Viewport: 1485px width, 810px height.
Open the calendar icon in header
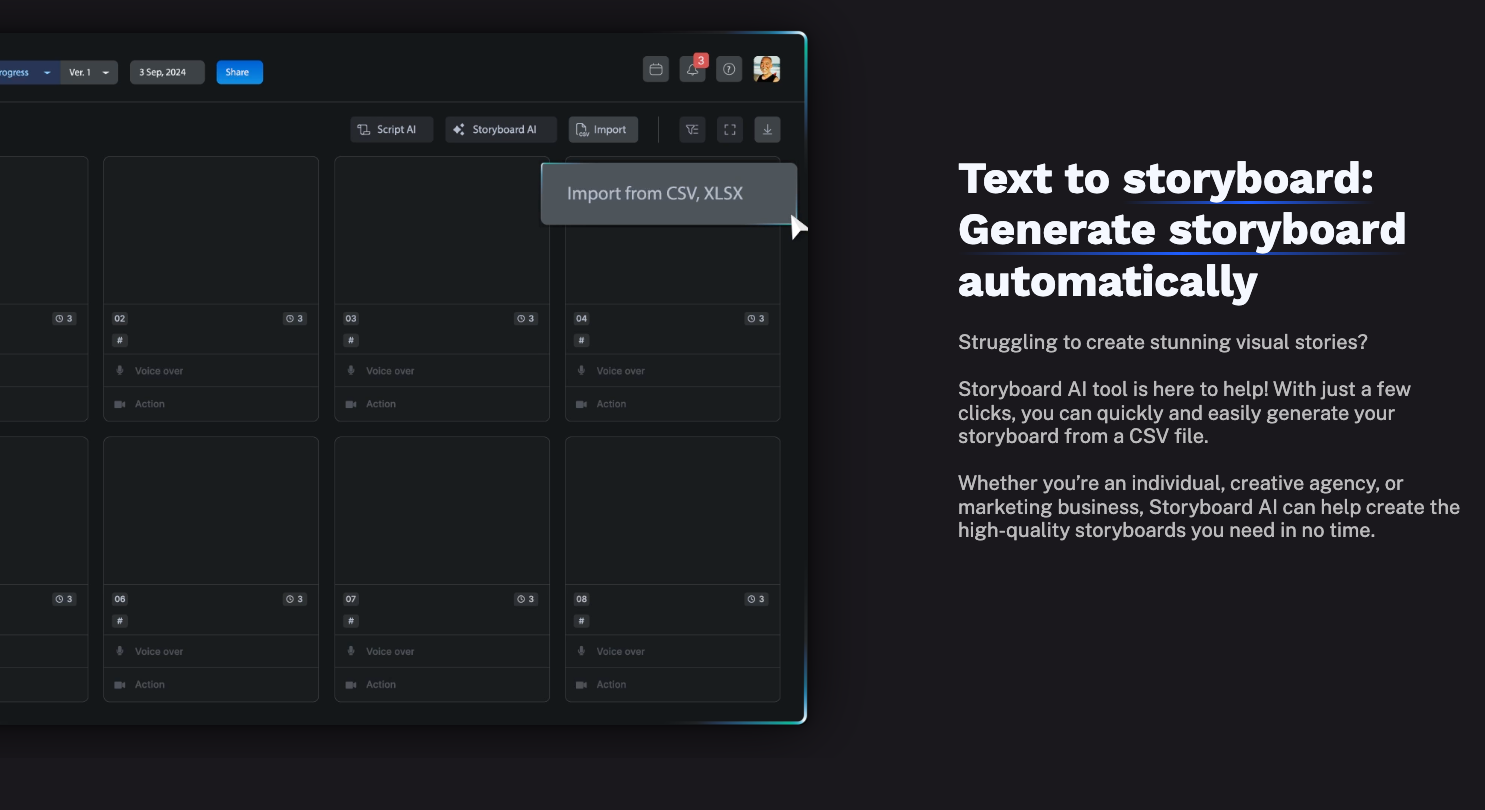click(x=656, y=70)
